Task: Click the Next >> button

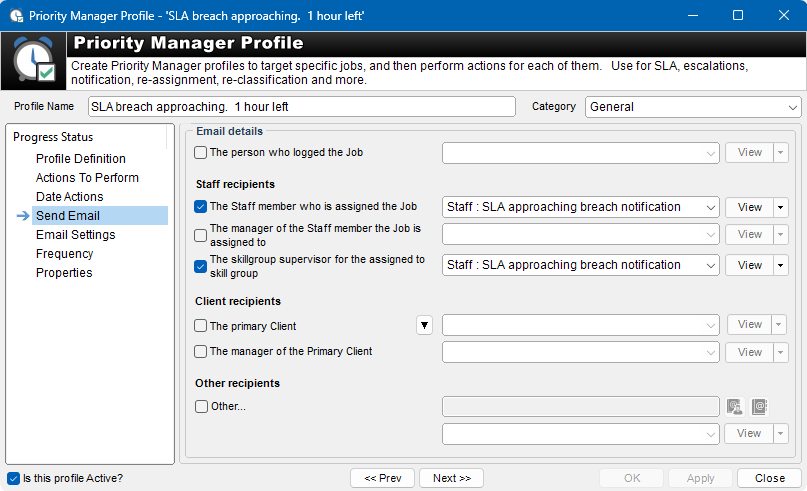Action: click(x=451, y=478)
